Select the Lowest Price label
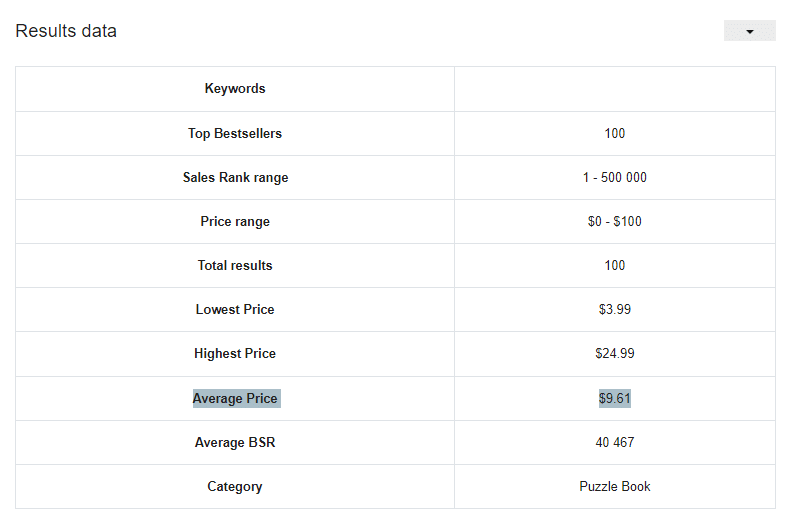 235,309
